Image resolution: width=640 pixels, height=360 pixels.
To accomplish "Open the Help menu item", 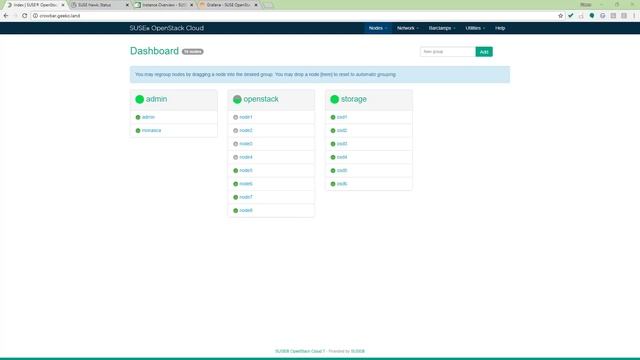I will (500, 28).
